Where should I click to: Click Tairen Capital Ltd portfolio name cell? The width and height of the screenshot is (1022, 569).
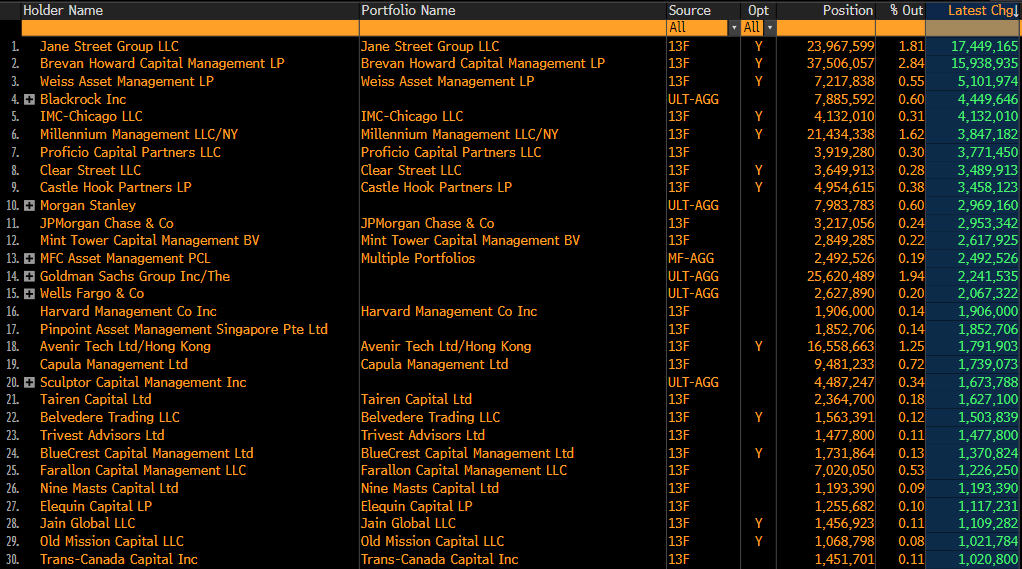pyautogui.click(x=416, y=400)
